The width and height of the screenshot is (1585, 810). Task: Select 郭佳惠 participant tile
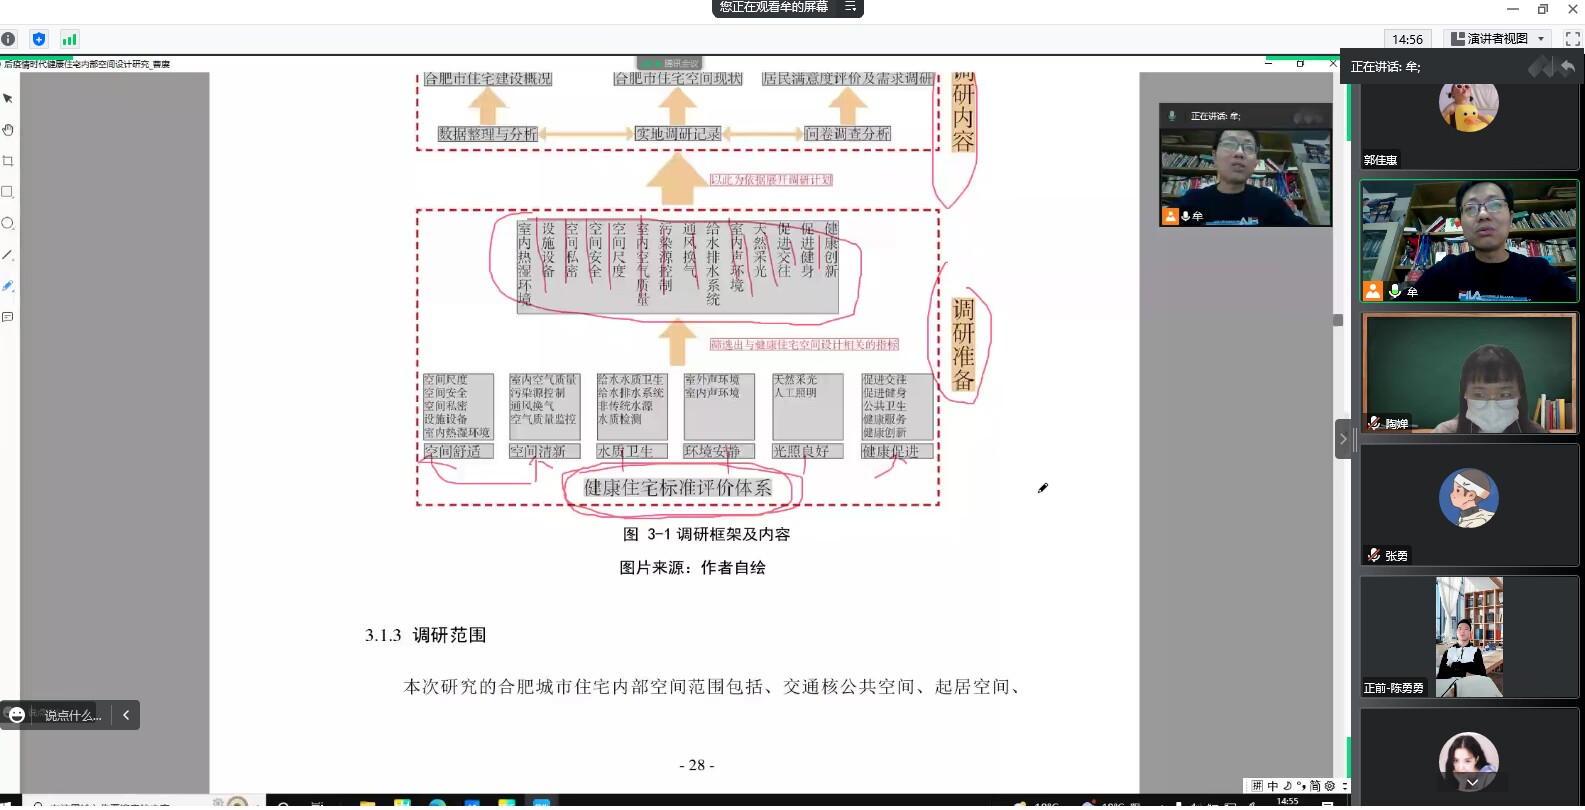coord(1469,126)
